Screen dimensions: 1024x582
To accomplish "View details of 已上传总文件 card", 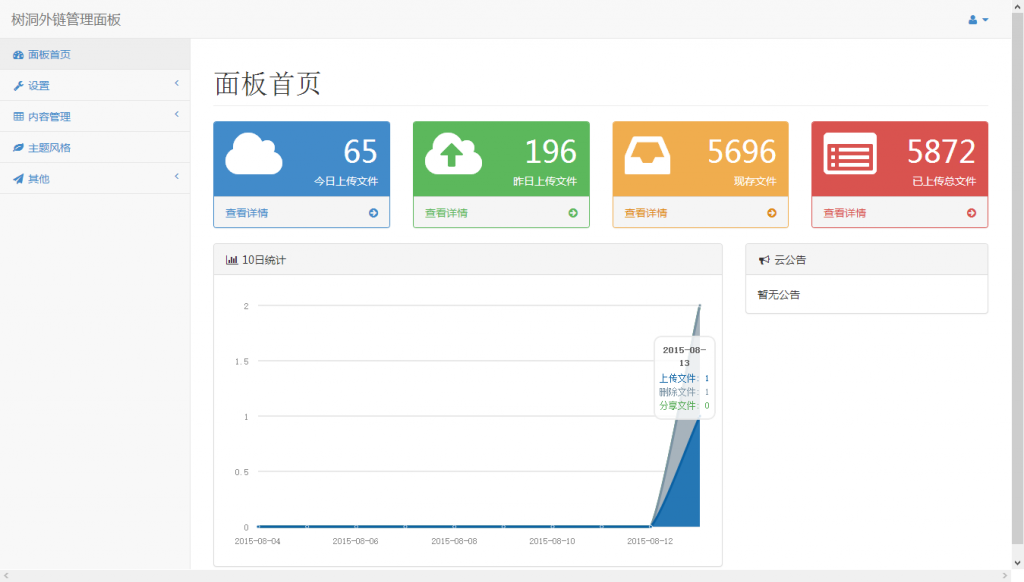I will point(899,213).
